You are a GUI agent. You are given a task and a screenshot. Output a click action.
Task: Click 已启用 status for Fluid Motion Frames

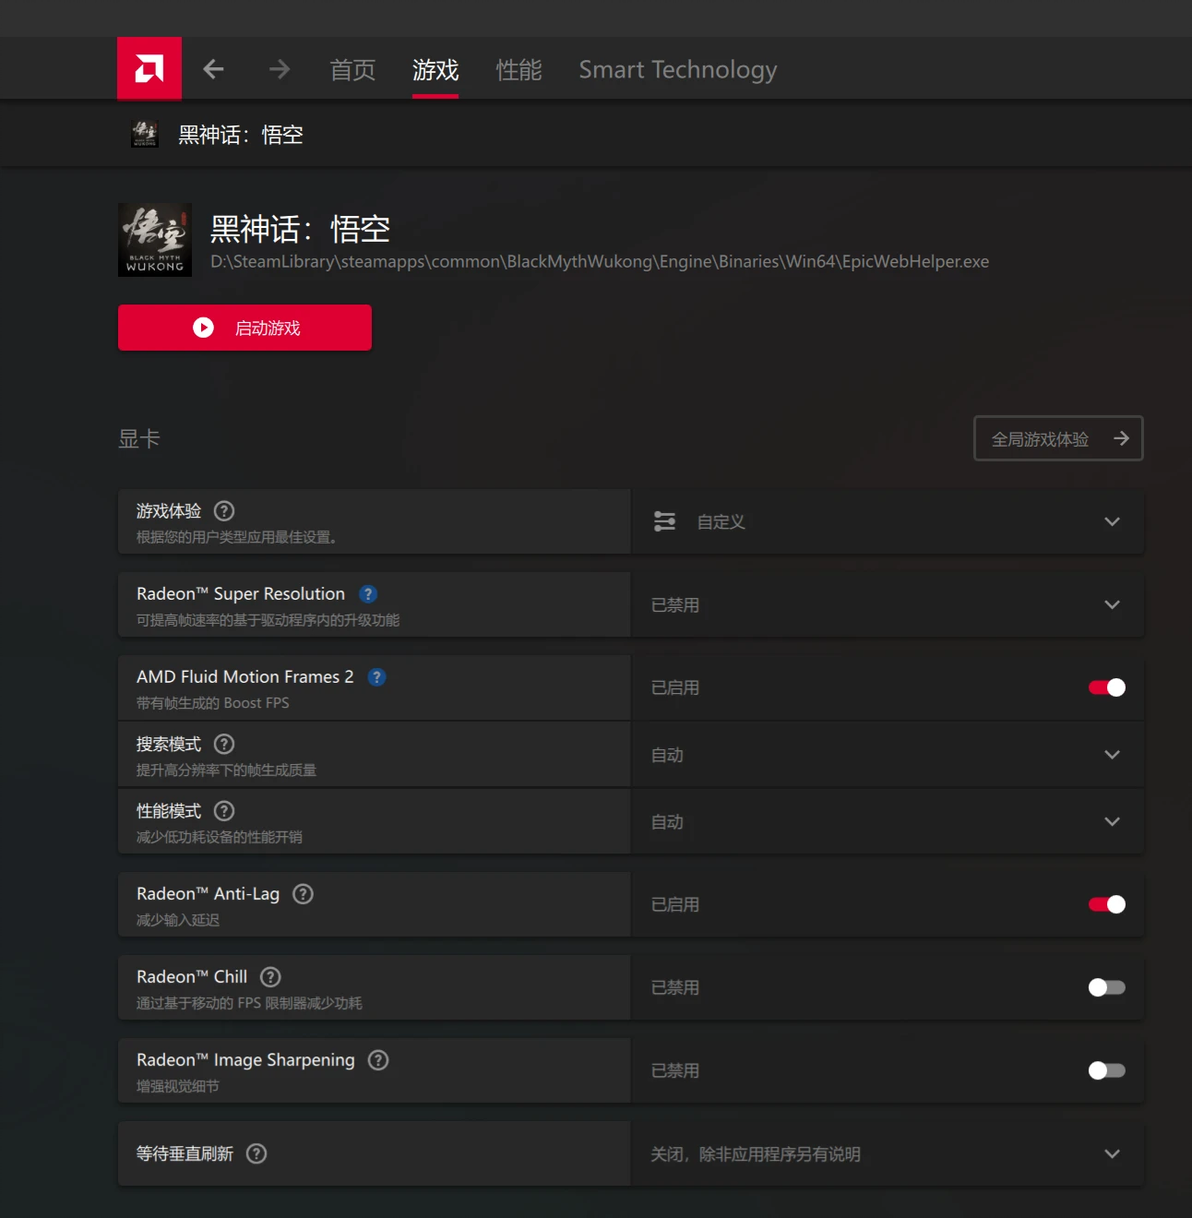pyautogui.click(x=675, y=688)
